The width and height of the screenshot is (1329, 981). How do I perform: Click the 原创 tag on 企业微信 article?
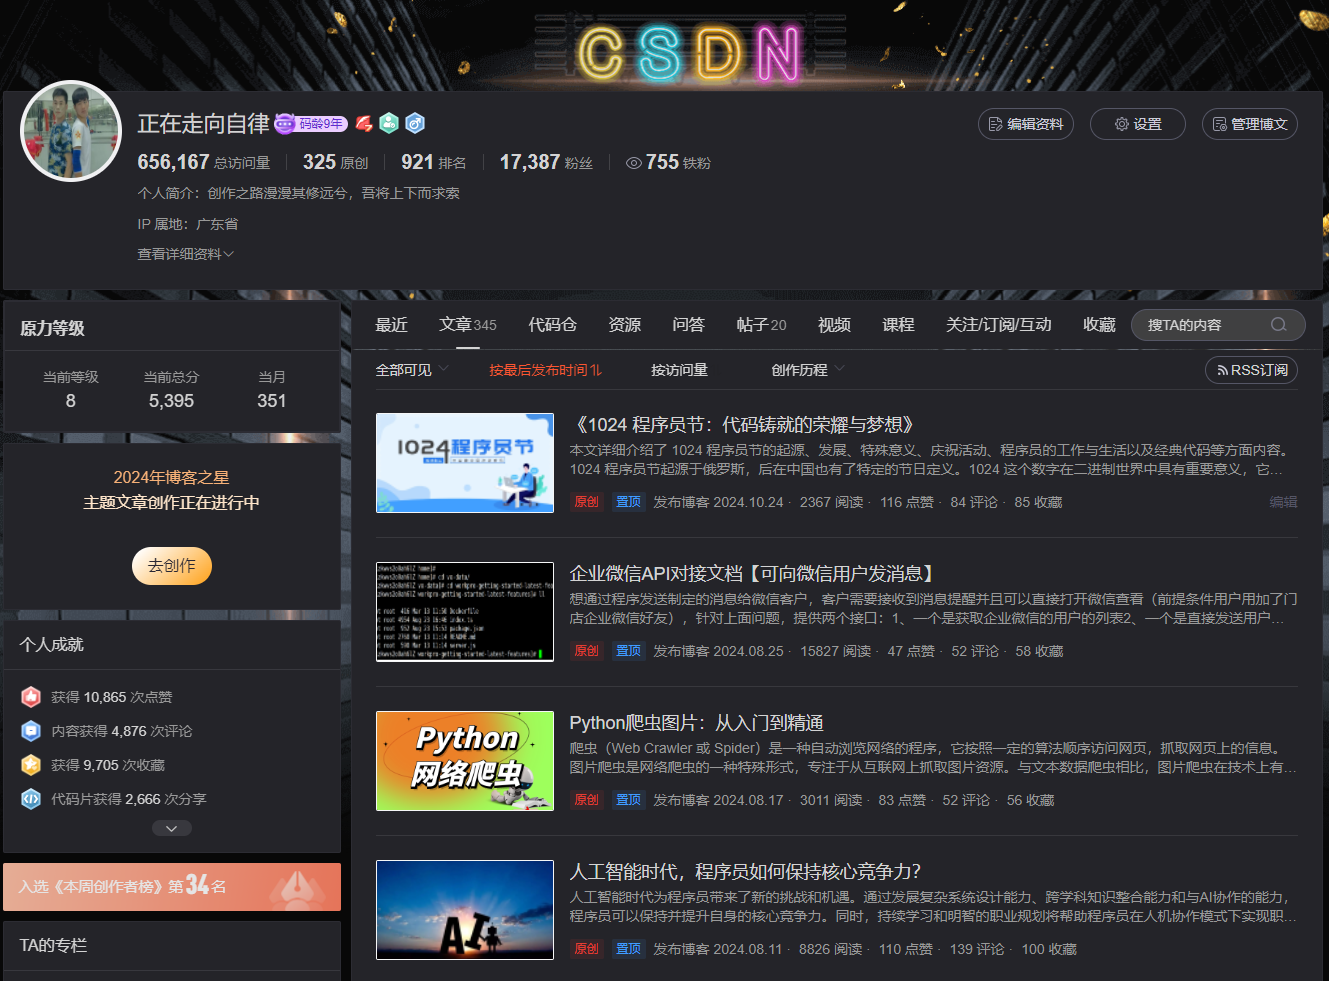586,651
